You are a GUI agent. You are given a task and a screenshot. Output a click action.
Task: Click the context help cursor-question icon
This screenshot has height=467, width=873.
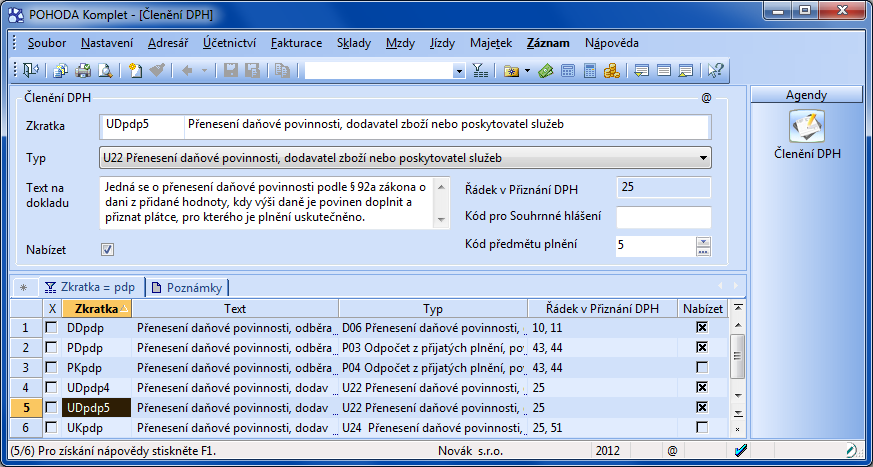(x=715, y=71)
